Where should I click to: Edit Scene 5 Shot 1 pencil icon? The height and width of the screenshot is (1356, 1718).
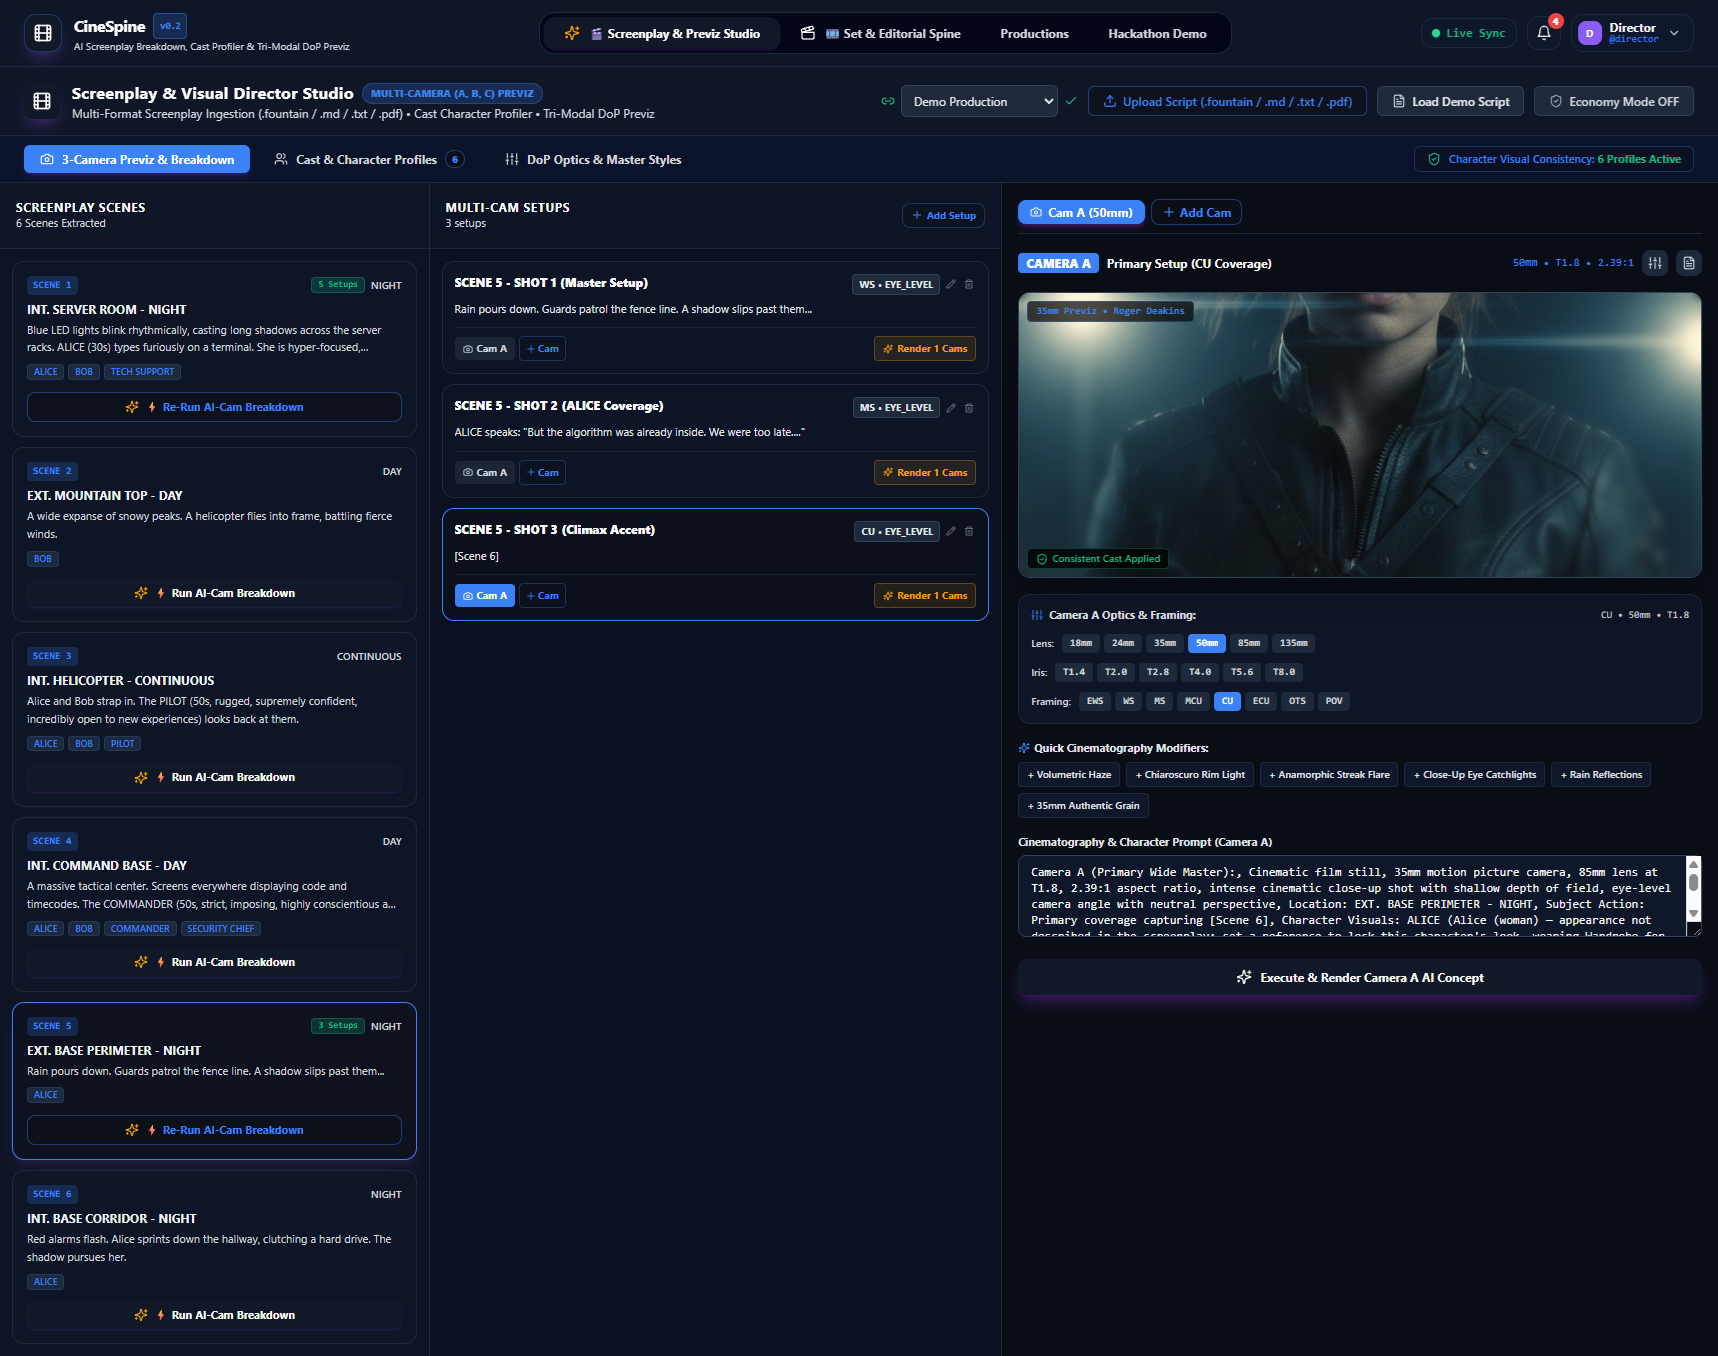(x=951, y=284)
